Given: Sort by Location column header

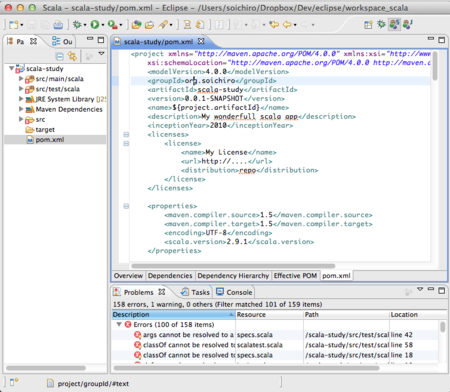Looking at the screenshot, I should pos(418,315).
